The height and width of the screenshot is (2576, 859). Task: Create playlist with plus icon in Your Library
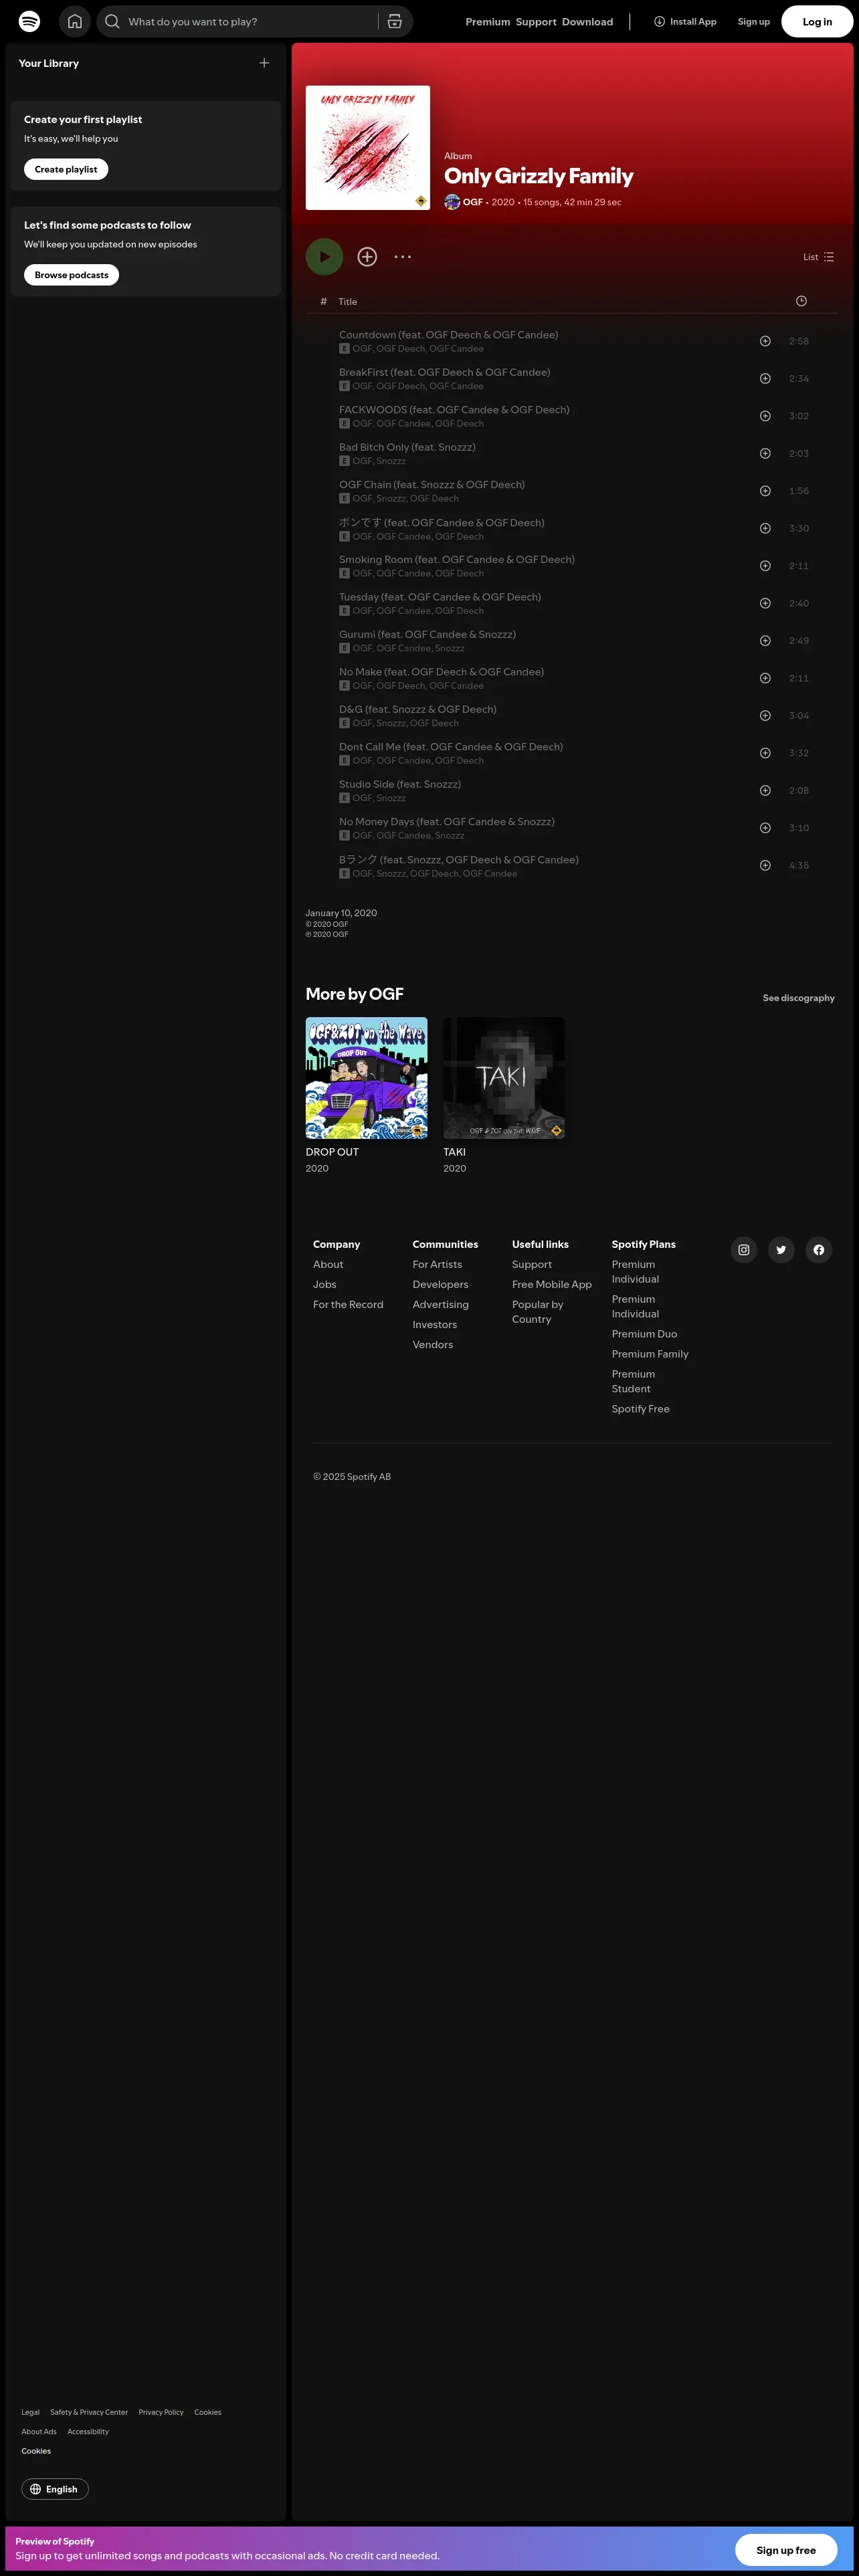264,63
